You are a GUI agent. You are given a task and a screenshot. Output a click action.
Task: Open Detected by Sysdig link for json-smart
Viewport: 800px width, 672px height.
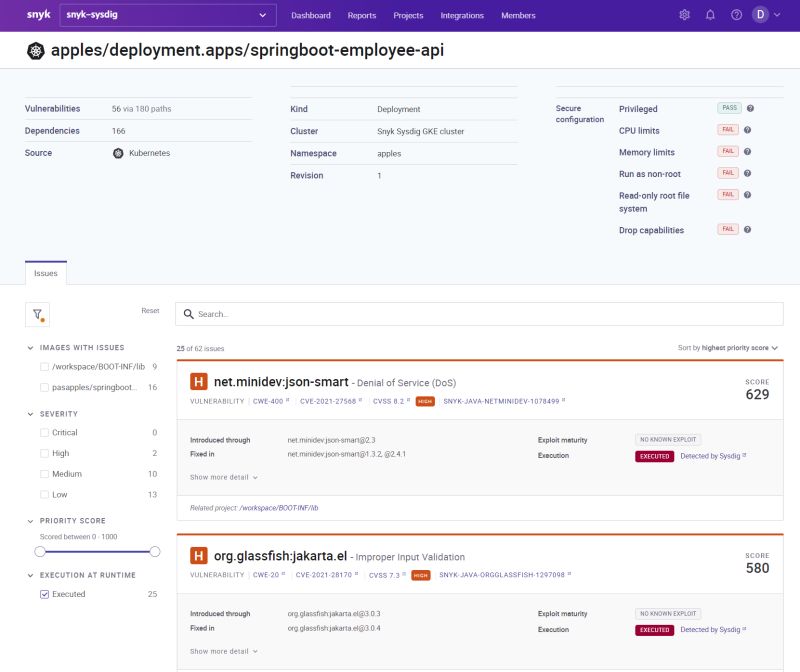pos(713,456)
